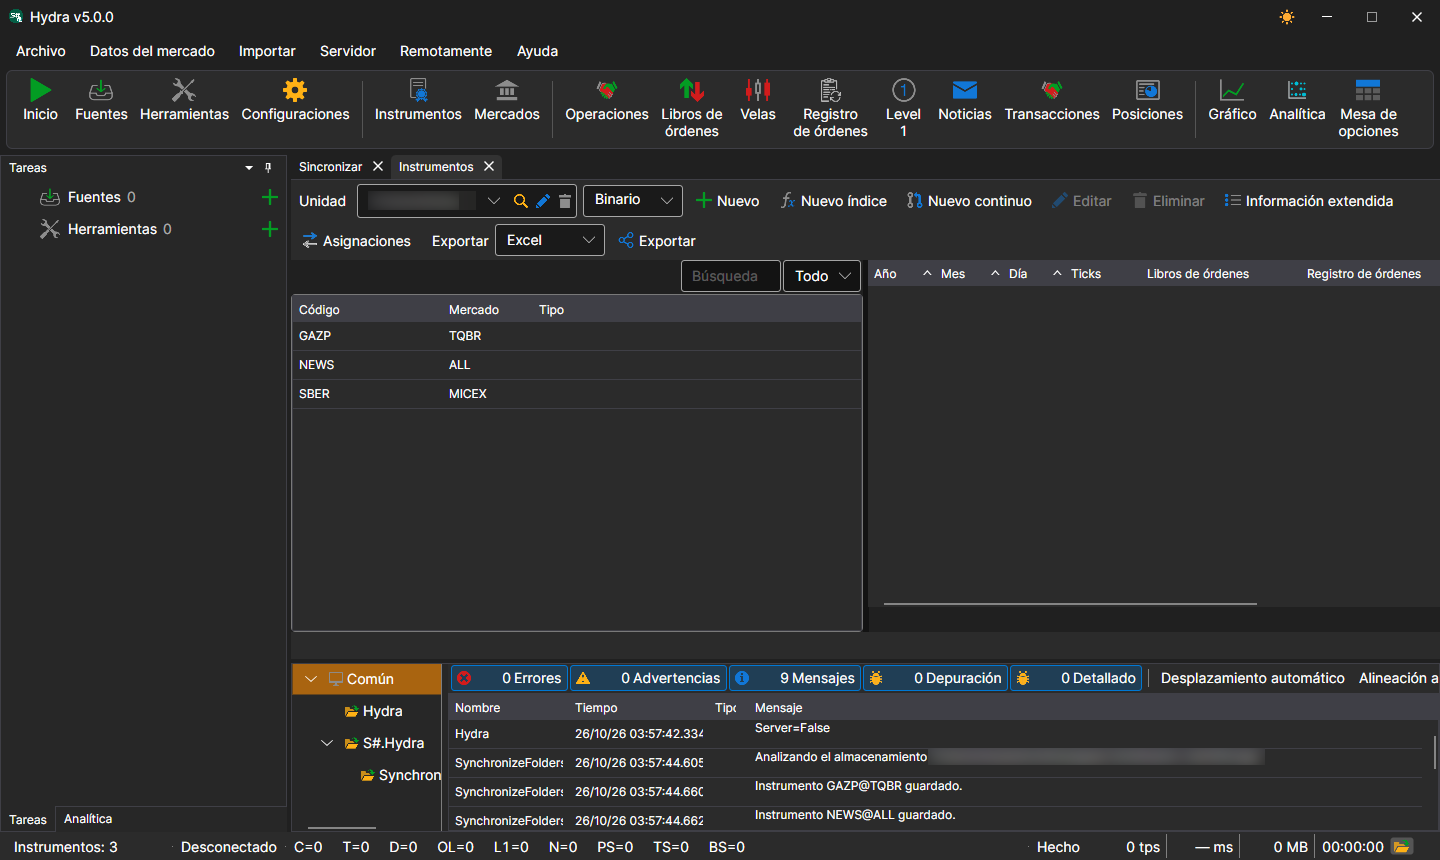Open Mesa de opciones

(x=1368, y=108)
